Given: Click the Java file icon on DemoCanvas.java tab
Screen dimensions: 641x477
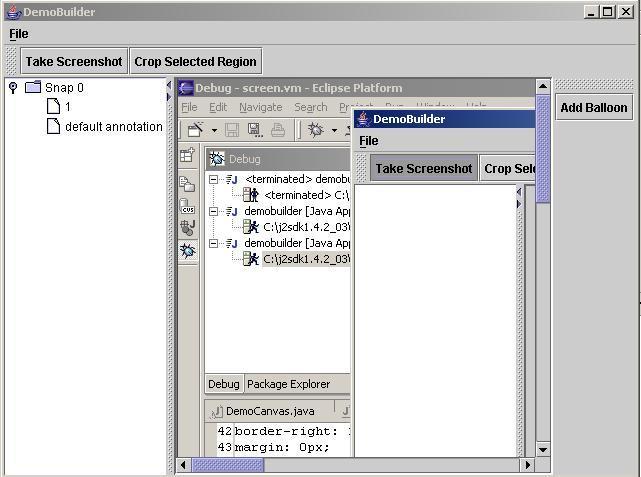Looking at the screenshot, I should 217,412.
